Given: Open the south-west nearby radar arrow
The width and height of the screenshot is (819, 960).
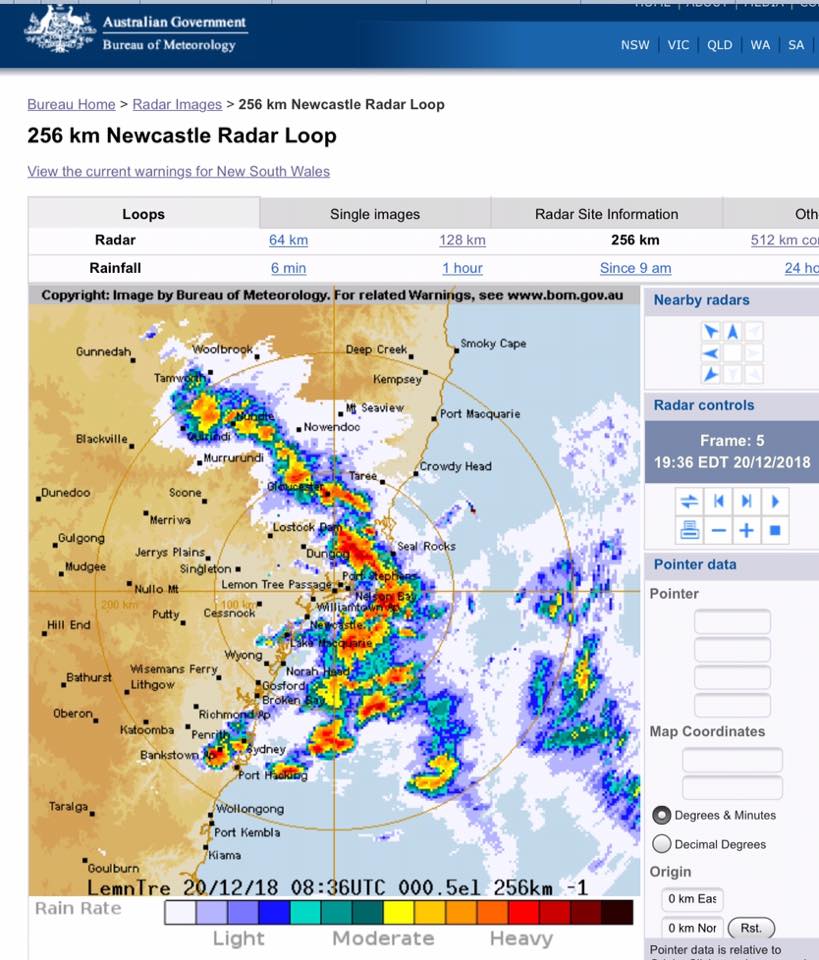Looking at the screenshot, I should (711, 374).
